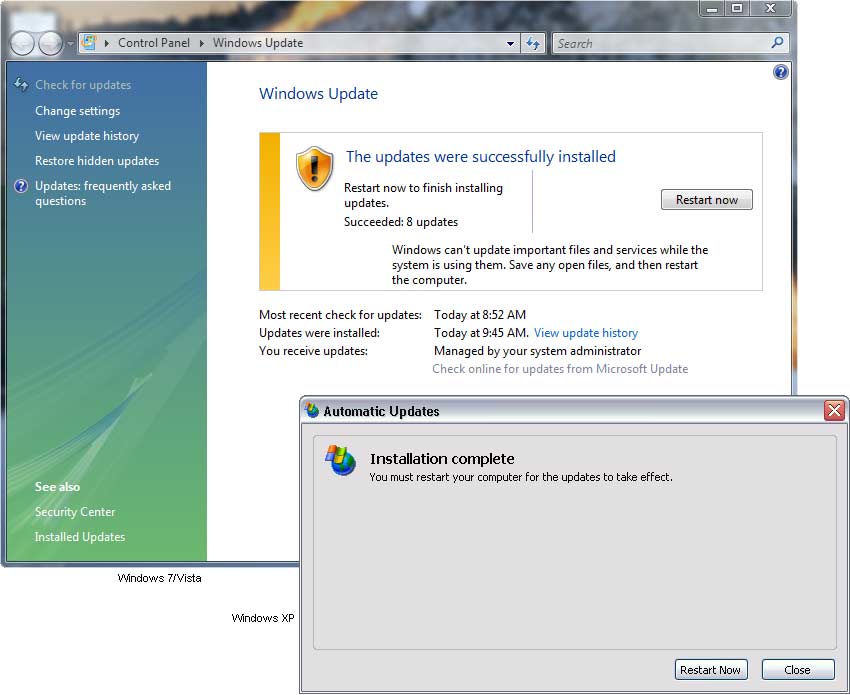Viewport: 850px width, 695px height.
Task: Click the Back navigation arrow
Action: [23, 43]
